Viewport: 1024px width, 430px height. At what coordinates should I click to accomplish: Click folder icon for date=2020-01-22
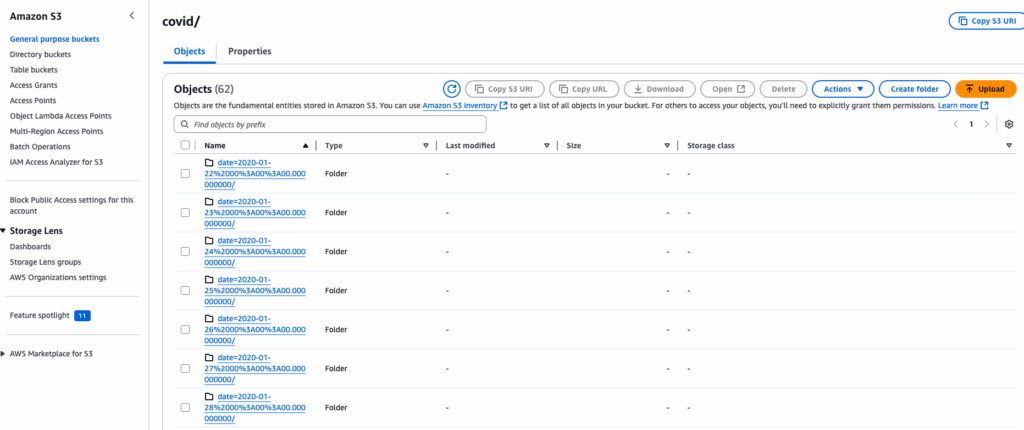209,163
